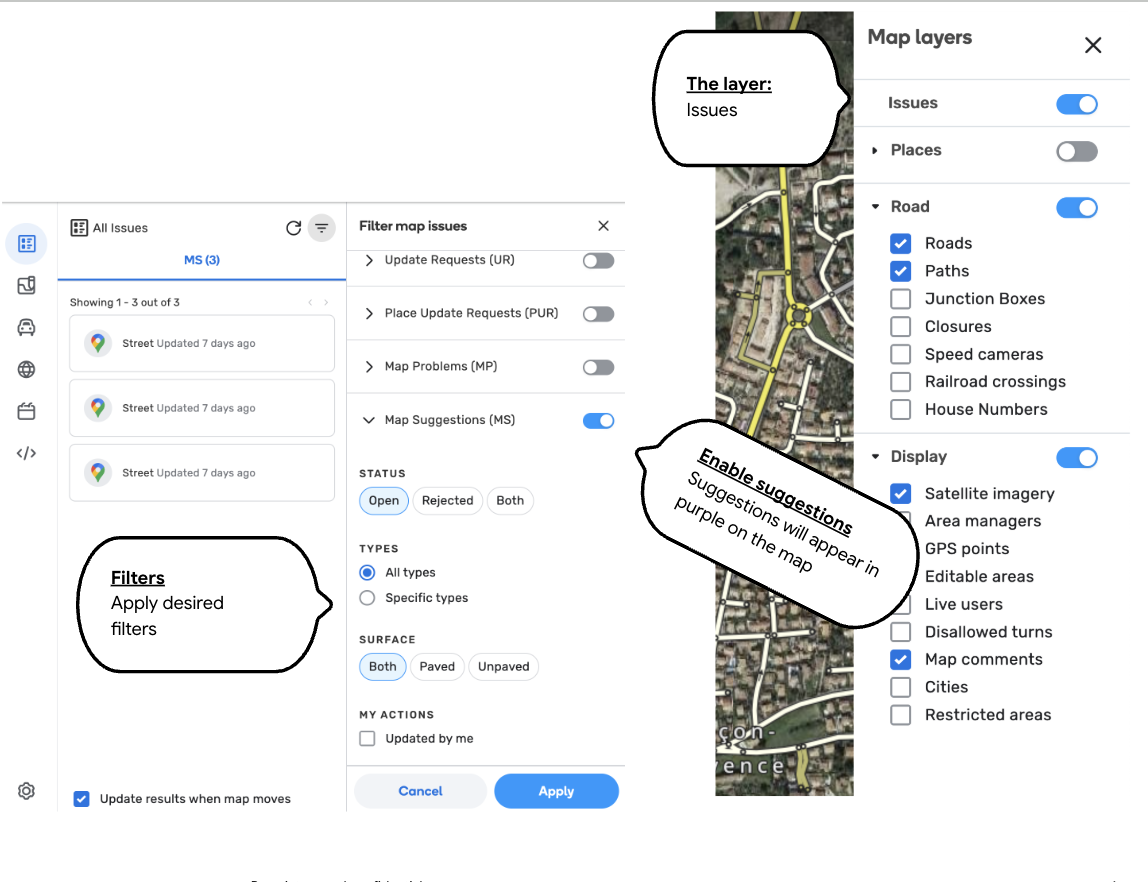This screenshot has height=882, width=1148.
Task: Open settings gear in sidebar
Action: (27, 791)
